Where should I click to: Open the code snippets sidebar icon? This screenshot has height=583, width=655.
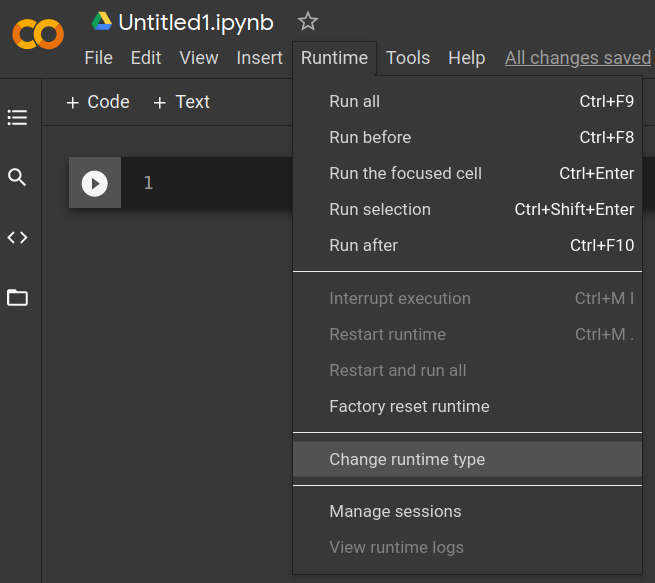pyautogui.click(x=17, y=238)
